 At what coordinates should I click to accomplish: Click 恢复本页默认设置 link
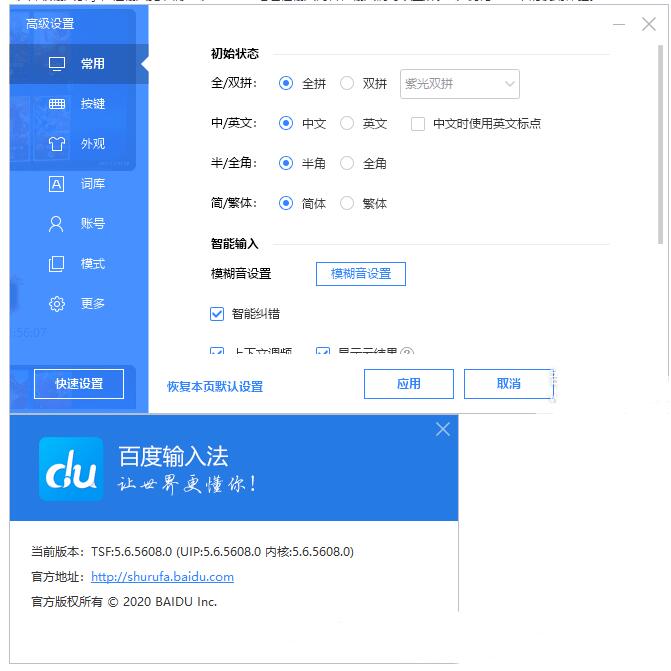(215, 387)
